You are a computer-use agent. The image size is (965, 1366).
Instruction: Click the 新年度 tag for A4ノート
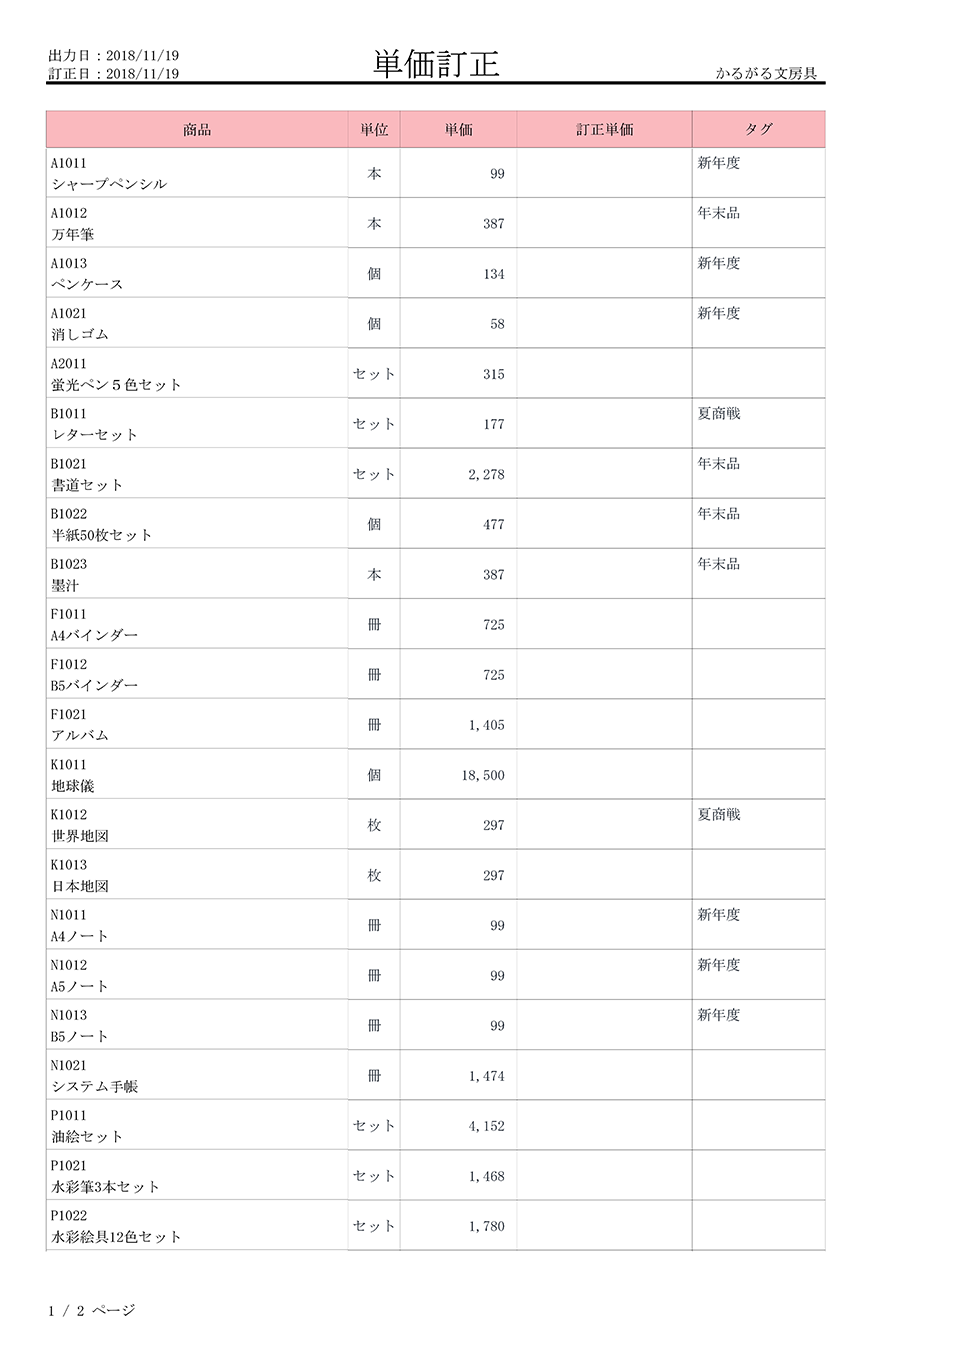719,915
